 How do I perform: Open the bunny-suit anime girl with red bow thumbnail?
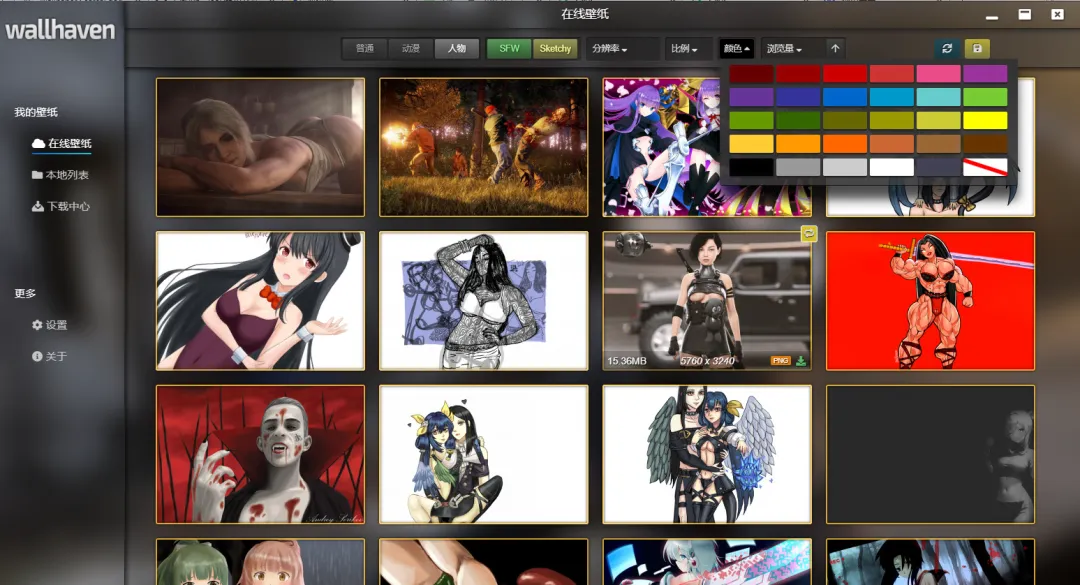coord(260,300)
